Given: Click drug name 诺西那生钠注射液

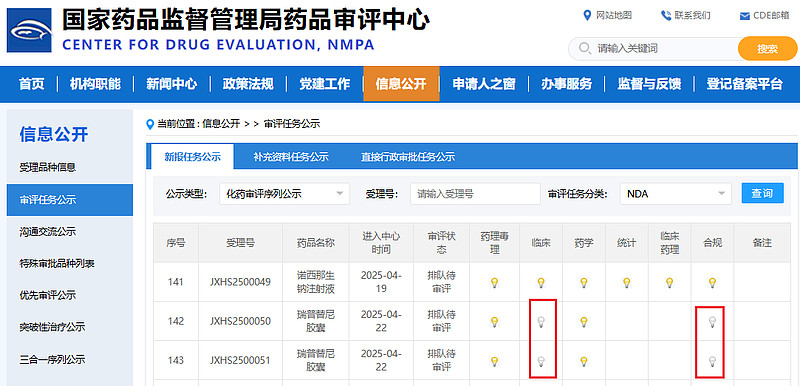Looking at the screenshot, I should [x=316, y=282].
